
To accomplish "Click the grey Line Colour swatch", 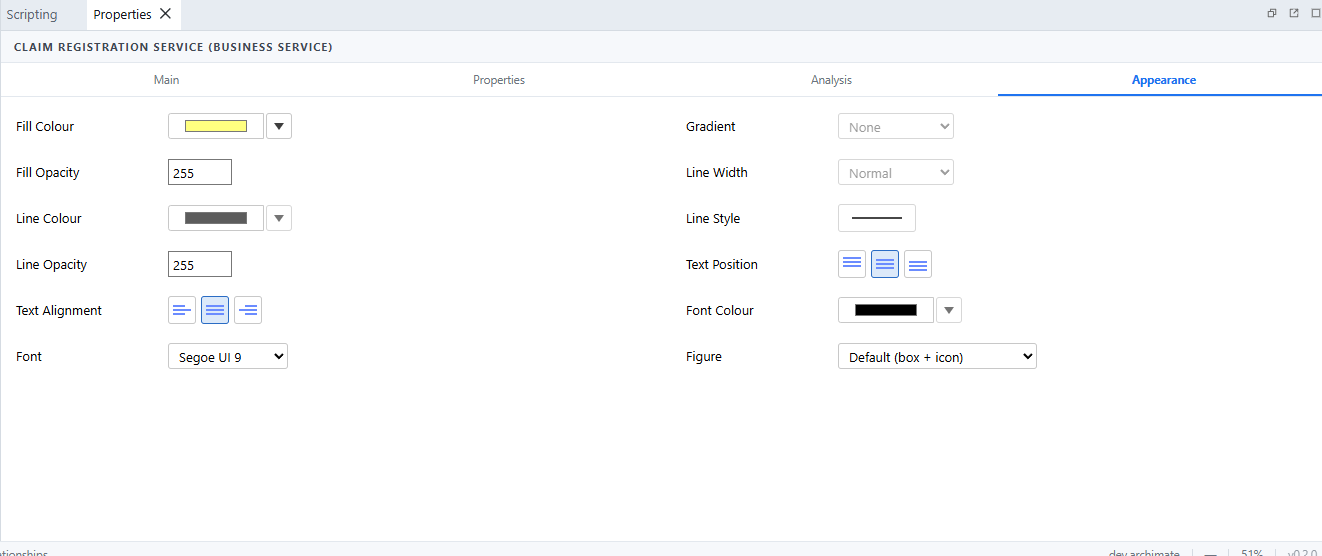I will tap(216, 218).
